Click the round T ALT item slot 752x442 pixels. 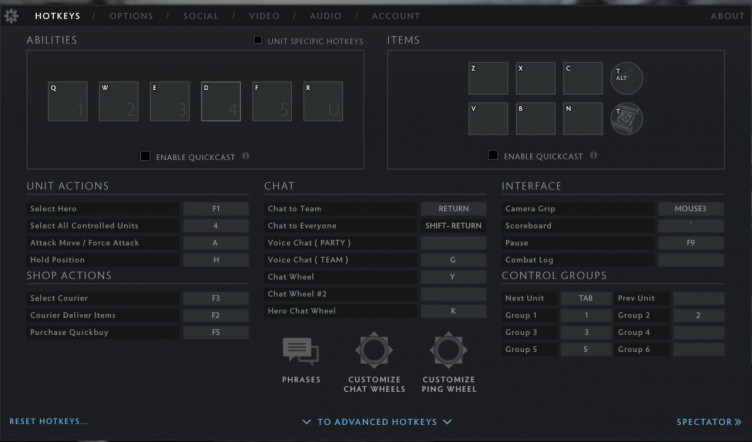click(x=627, y=78)
